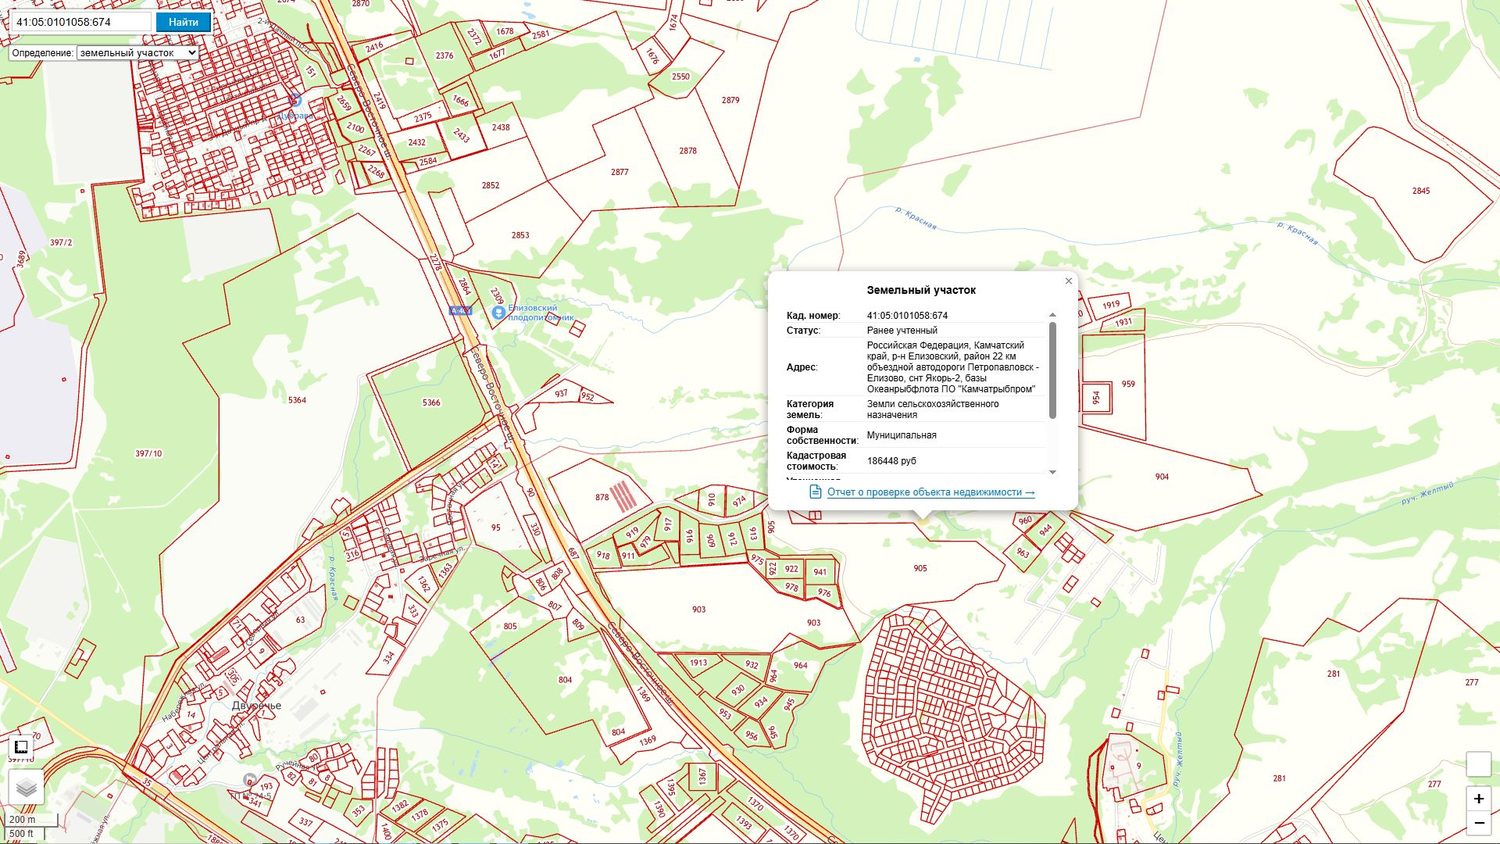
Task: Click parcel label 2879 on the map
Action: click(x=731, y=100)
